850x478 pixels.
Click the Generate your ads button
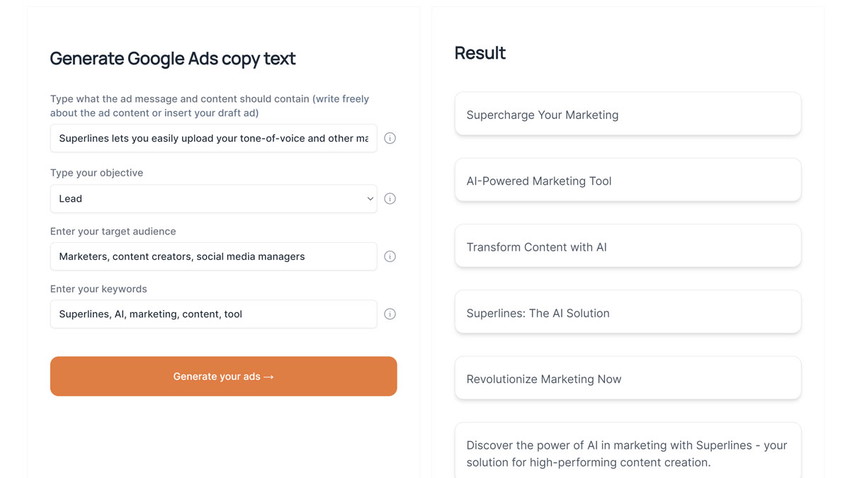click(x=223, y=376)
